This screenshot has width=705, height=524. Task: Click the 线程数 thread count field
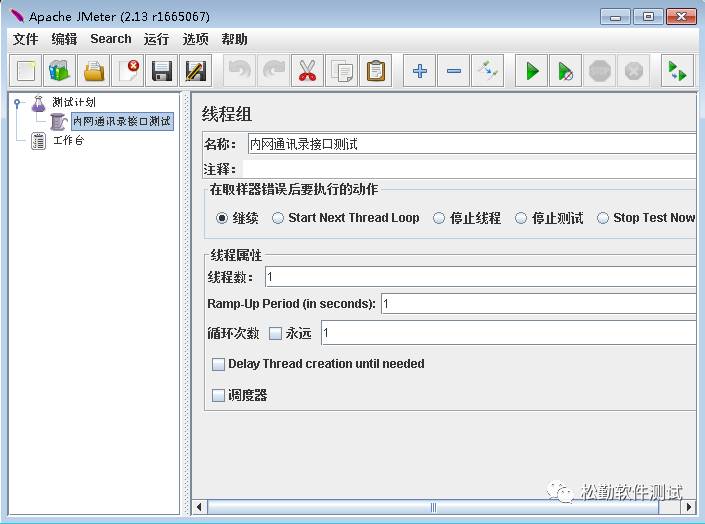point(480,277)
